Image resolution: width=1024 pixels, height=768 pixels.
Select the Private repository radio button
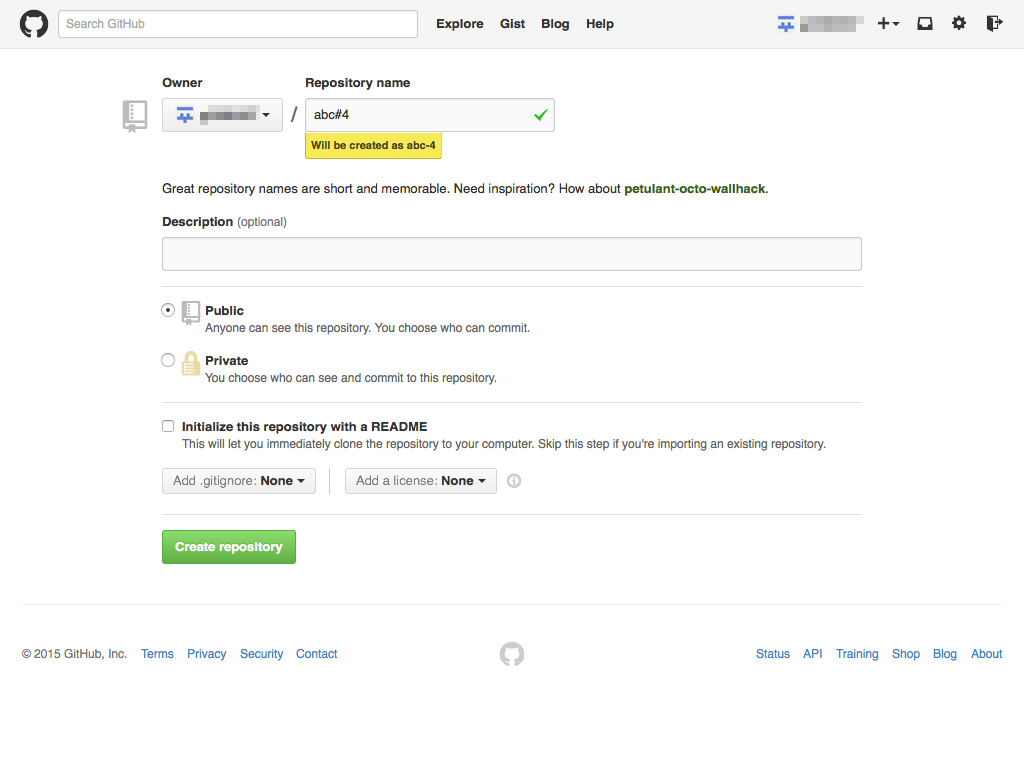point(168,360)
